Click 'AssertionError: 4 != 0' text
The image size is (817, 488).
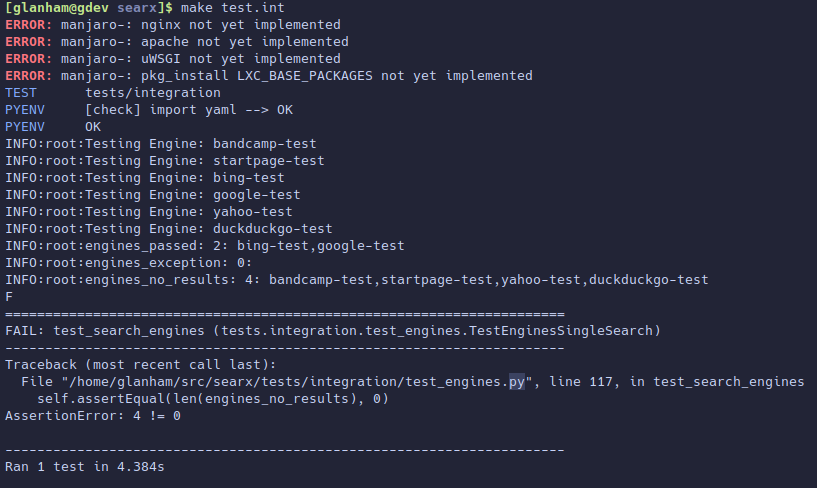93,416
